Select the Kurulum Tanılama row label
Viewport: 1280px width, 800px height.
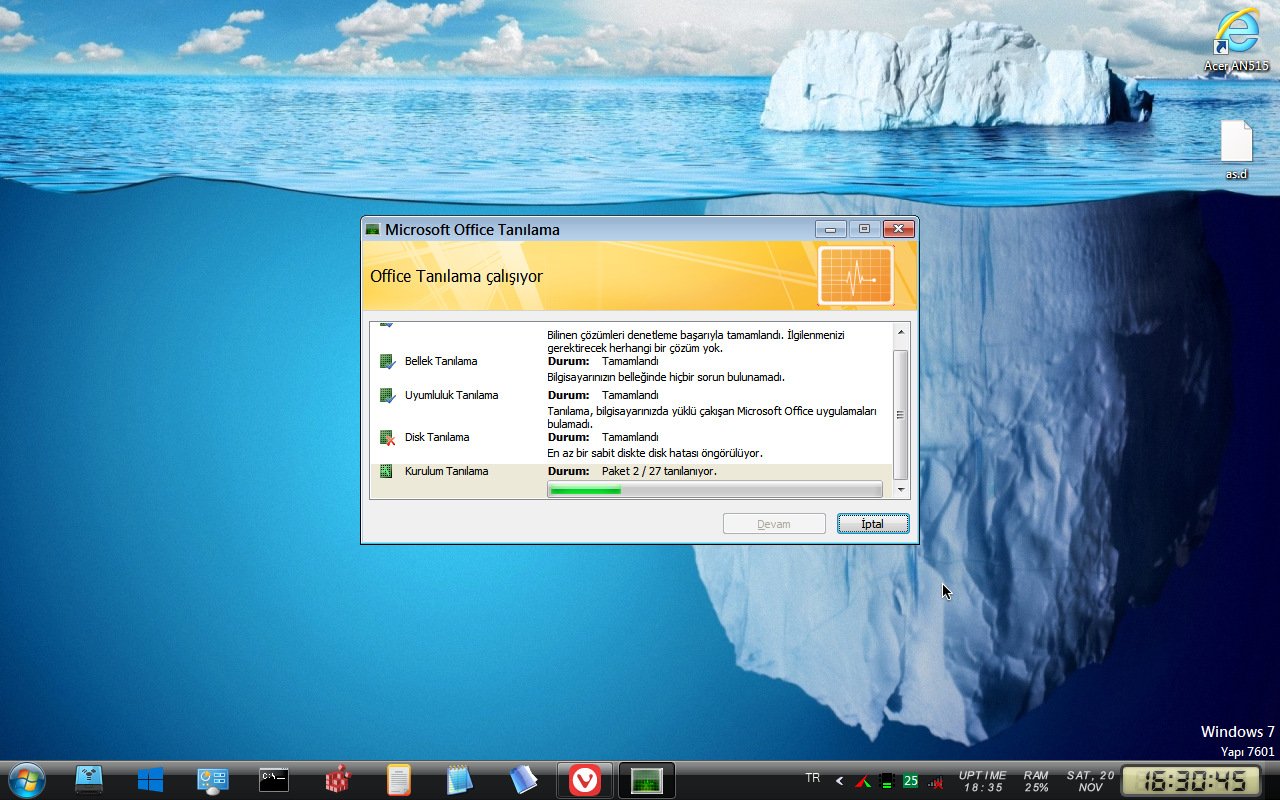(446, 471)
